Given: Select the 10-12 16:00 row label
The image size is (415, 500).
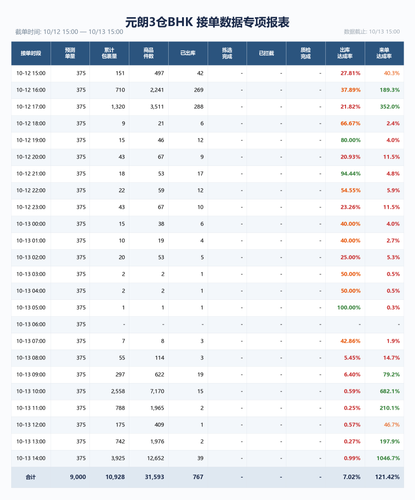Looking at the screenshot, I should [31, 90].
